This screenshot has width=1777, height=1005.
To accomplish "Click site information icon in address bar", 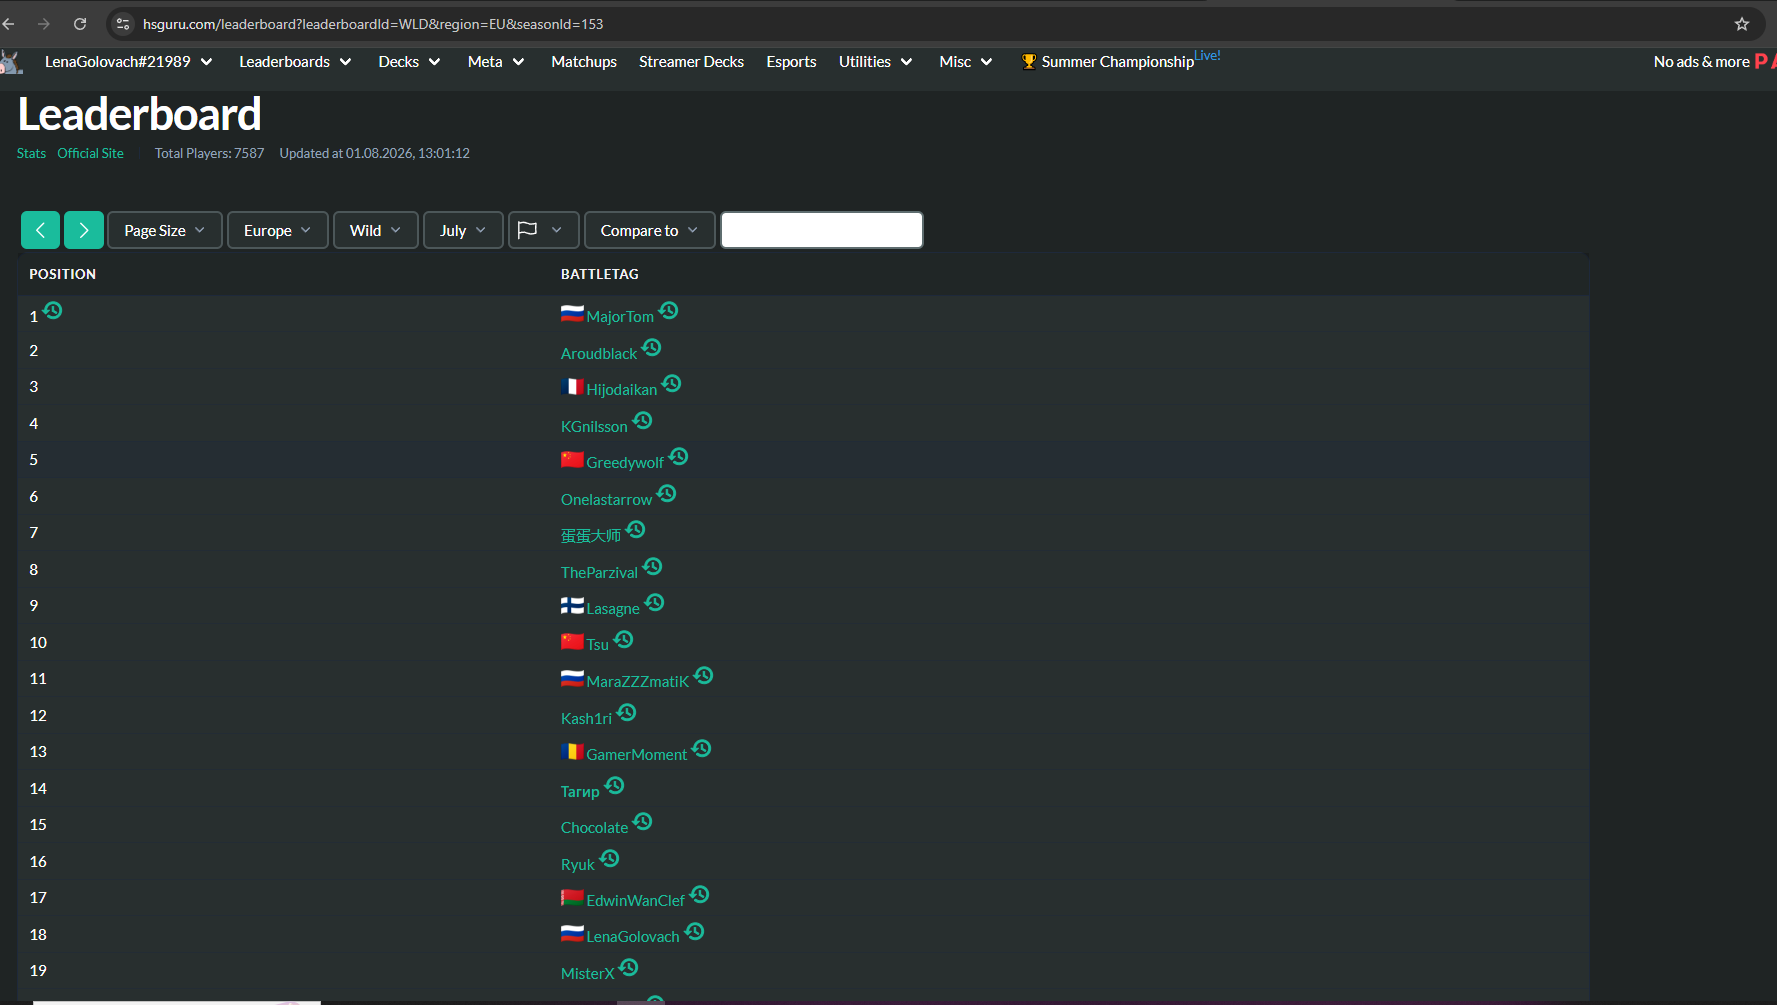I will [x=123, y=24].
